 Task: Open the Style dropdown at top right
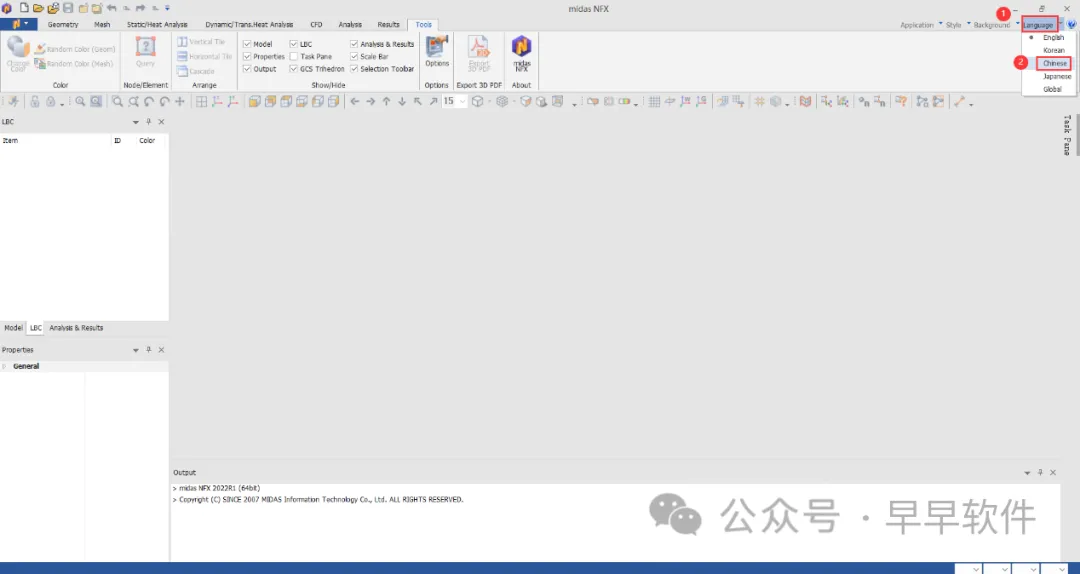coord(957,25)
